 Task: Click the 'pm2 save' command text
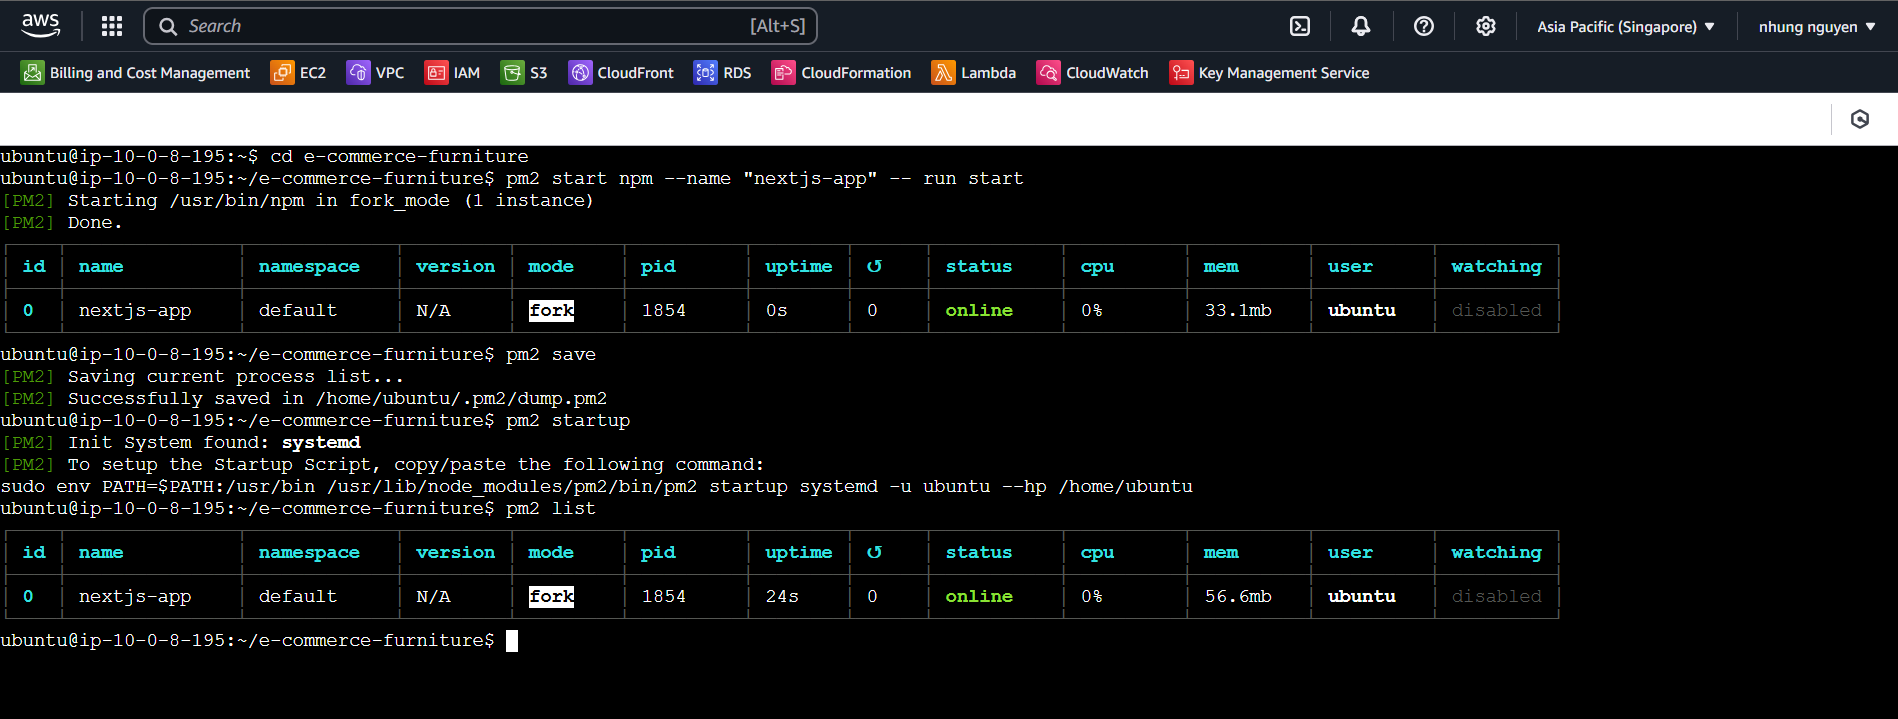pyautogui.click(x=551, y=355)
